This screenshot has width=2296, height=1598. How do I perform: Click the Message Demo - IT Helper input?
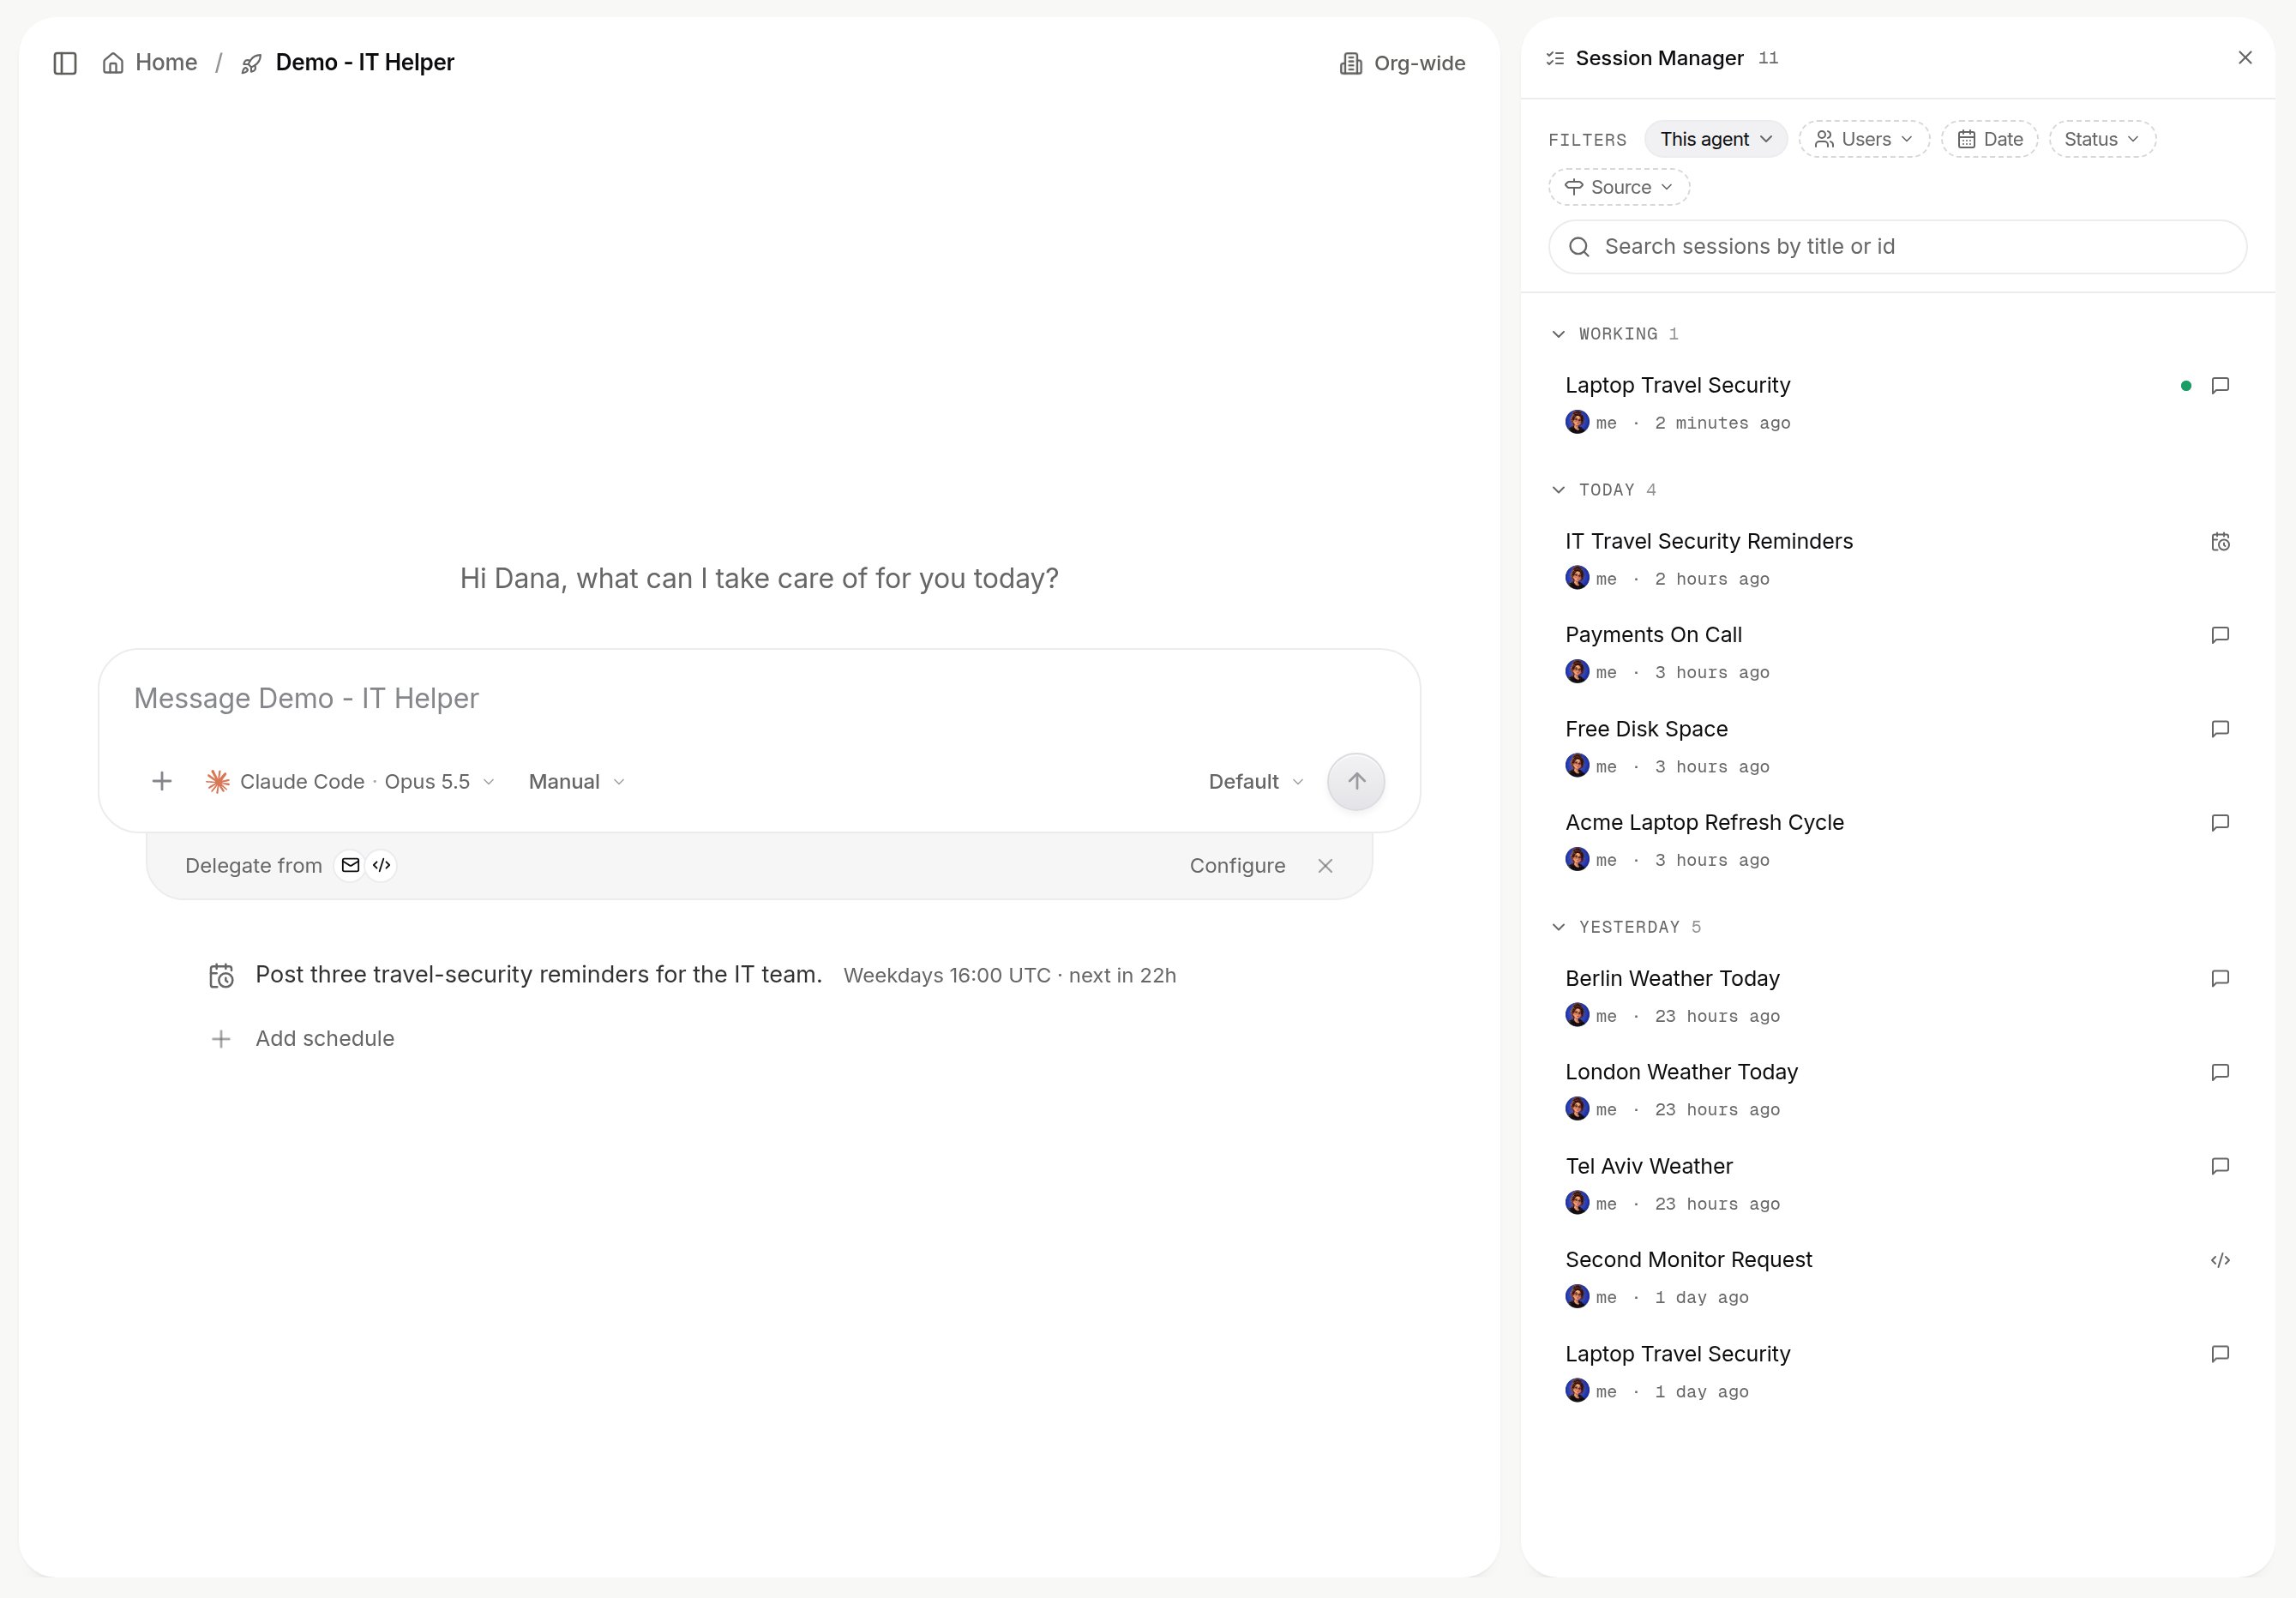758,699
